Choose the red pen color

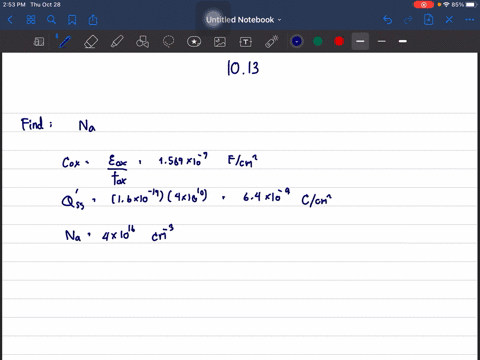point(339,41)
